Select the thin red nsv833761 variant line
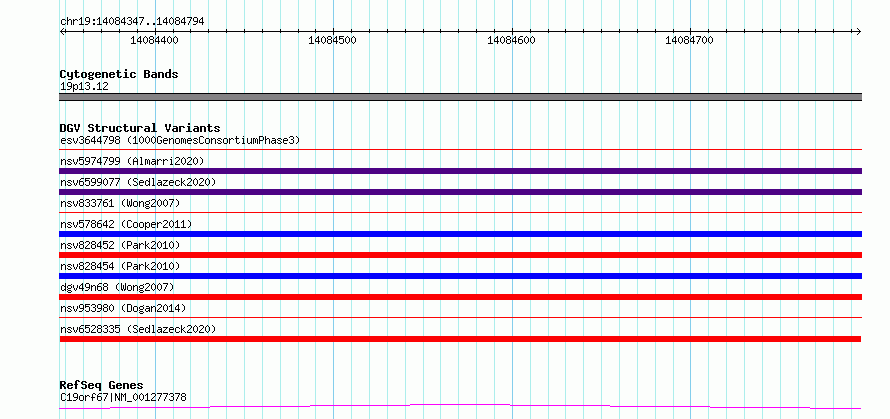Screen dimensions: 890x419 [x=460, y=213]
